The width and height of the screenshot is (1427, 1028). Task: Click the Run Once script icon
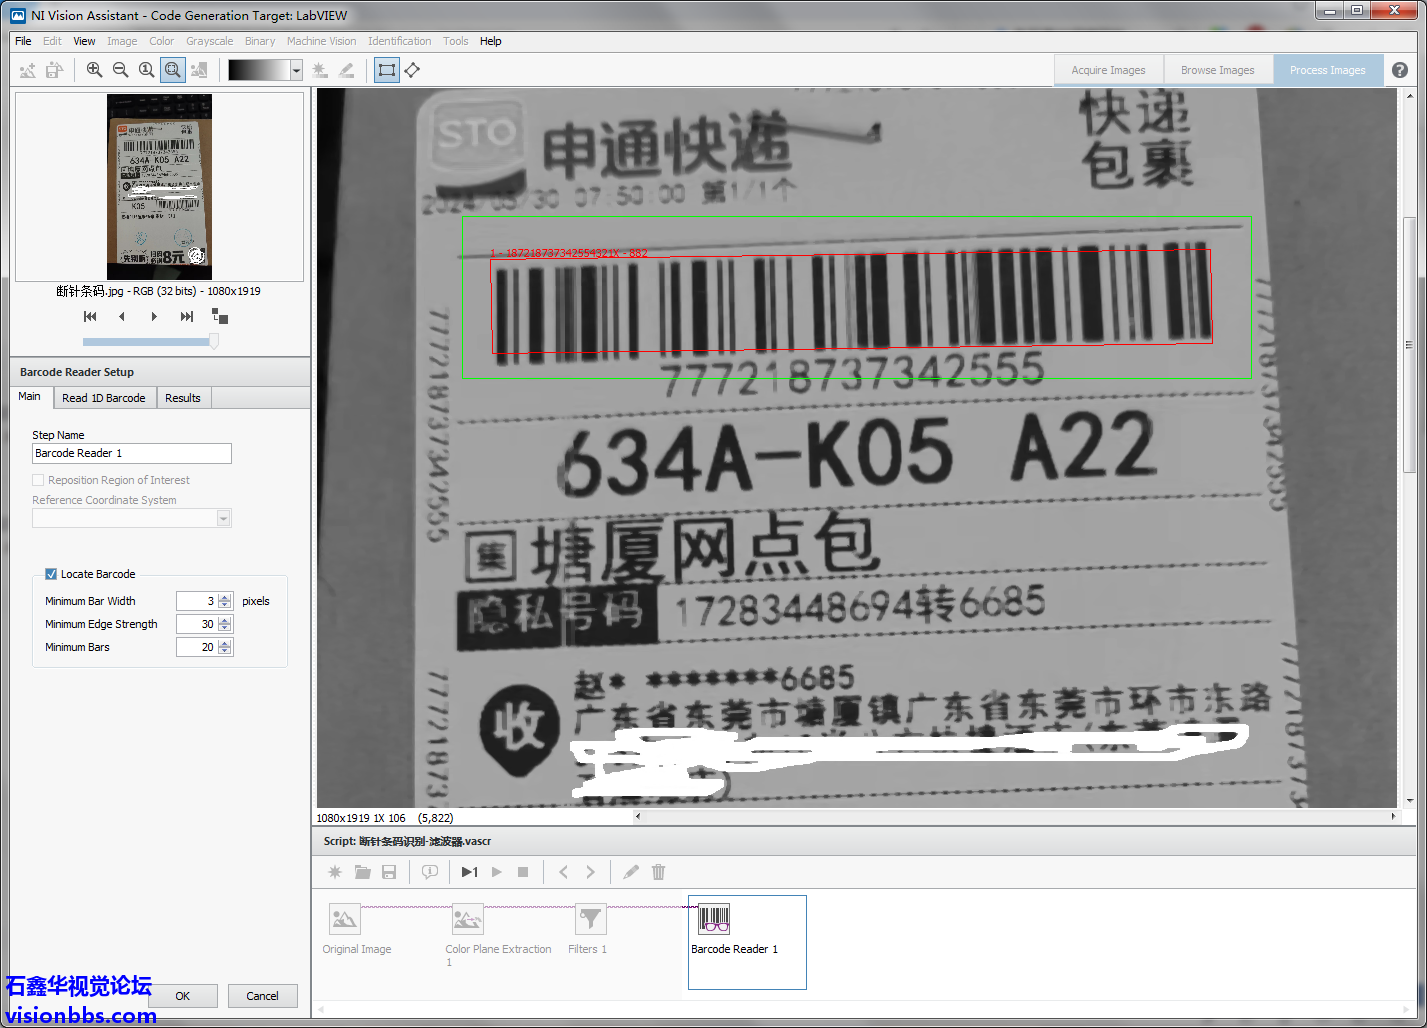470,872
